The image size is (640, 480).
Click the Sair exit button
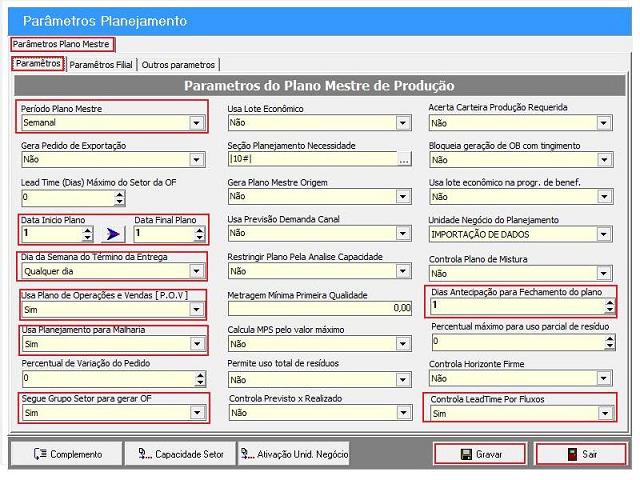point(581,454)
